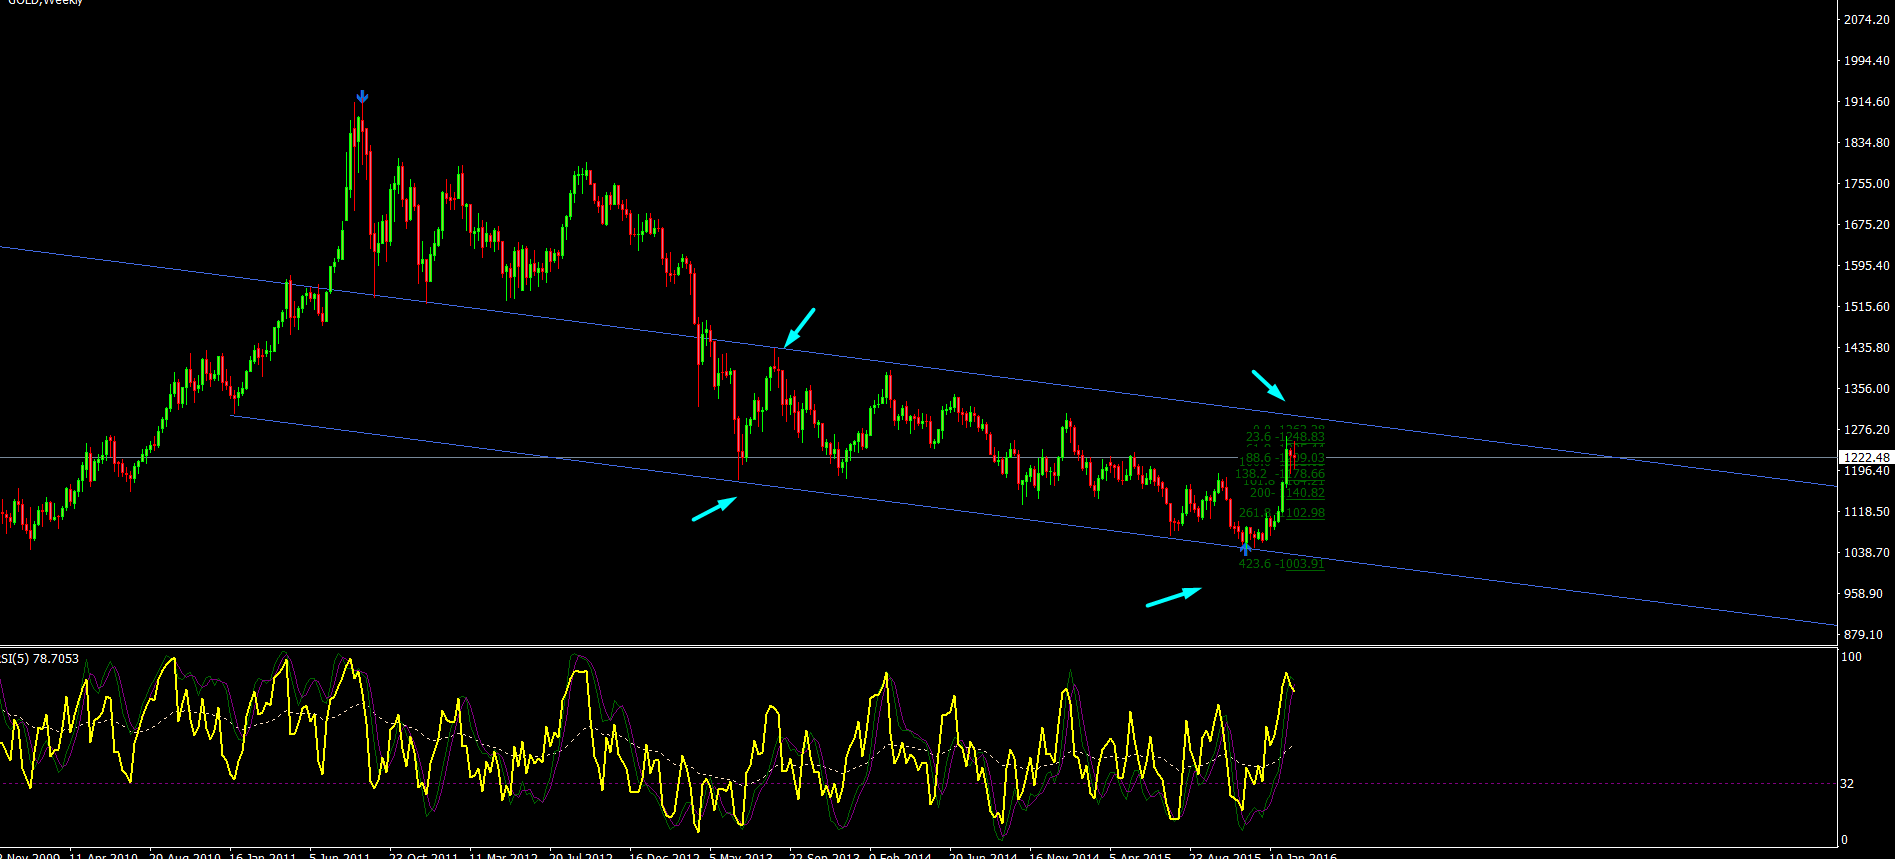Click the 1515.60 price axis label
Screen dimensions: 1895x859
click(1867, 307)
